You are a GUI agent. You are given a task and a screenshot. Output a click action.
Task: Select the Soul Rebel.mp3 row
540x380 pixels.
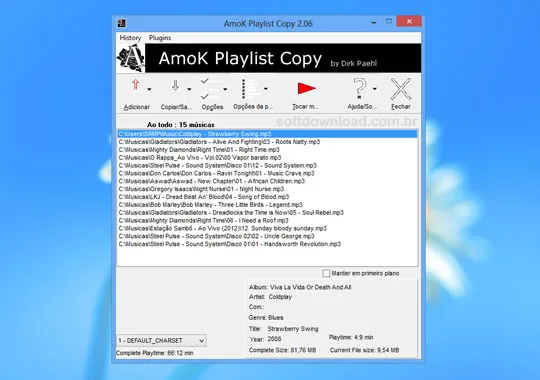click(267, 213)
